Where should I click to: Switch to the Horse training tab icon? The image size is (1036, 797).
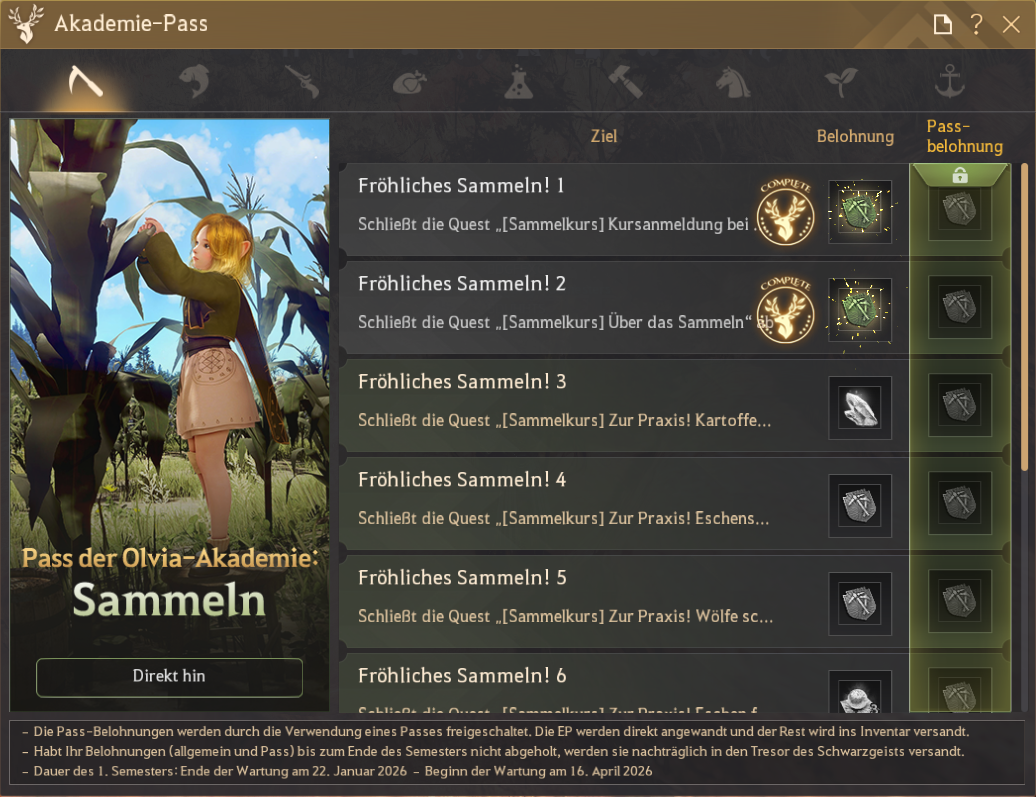pos(733,82)
